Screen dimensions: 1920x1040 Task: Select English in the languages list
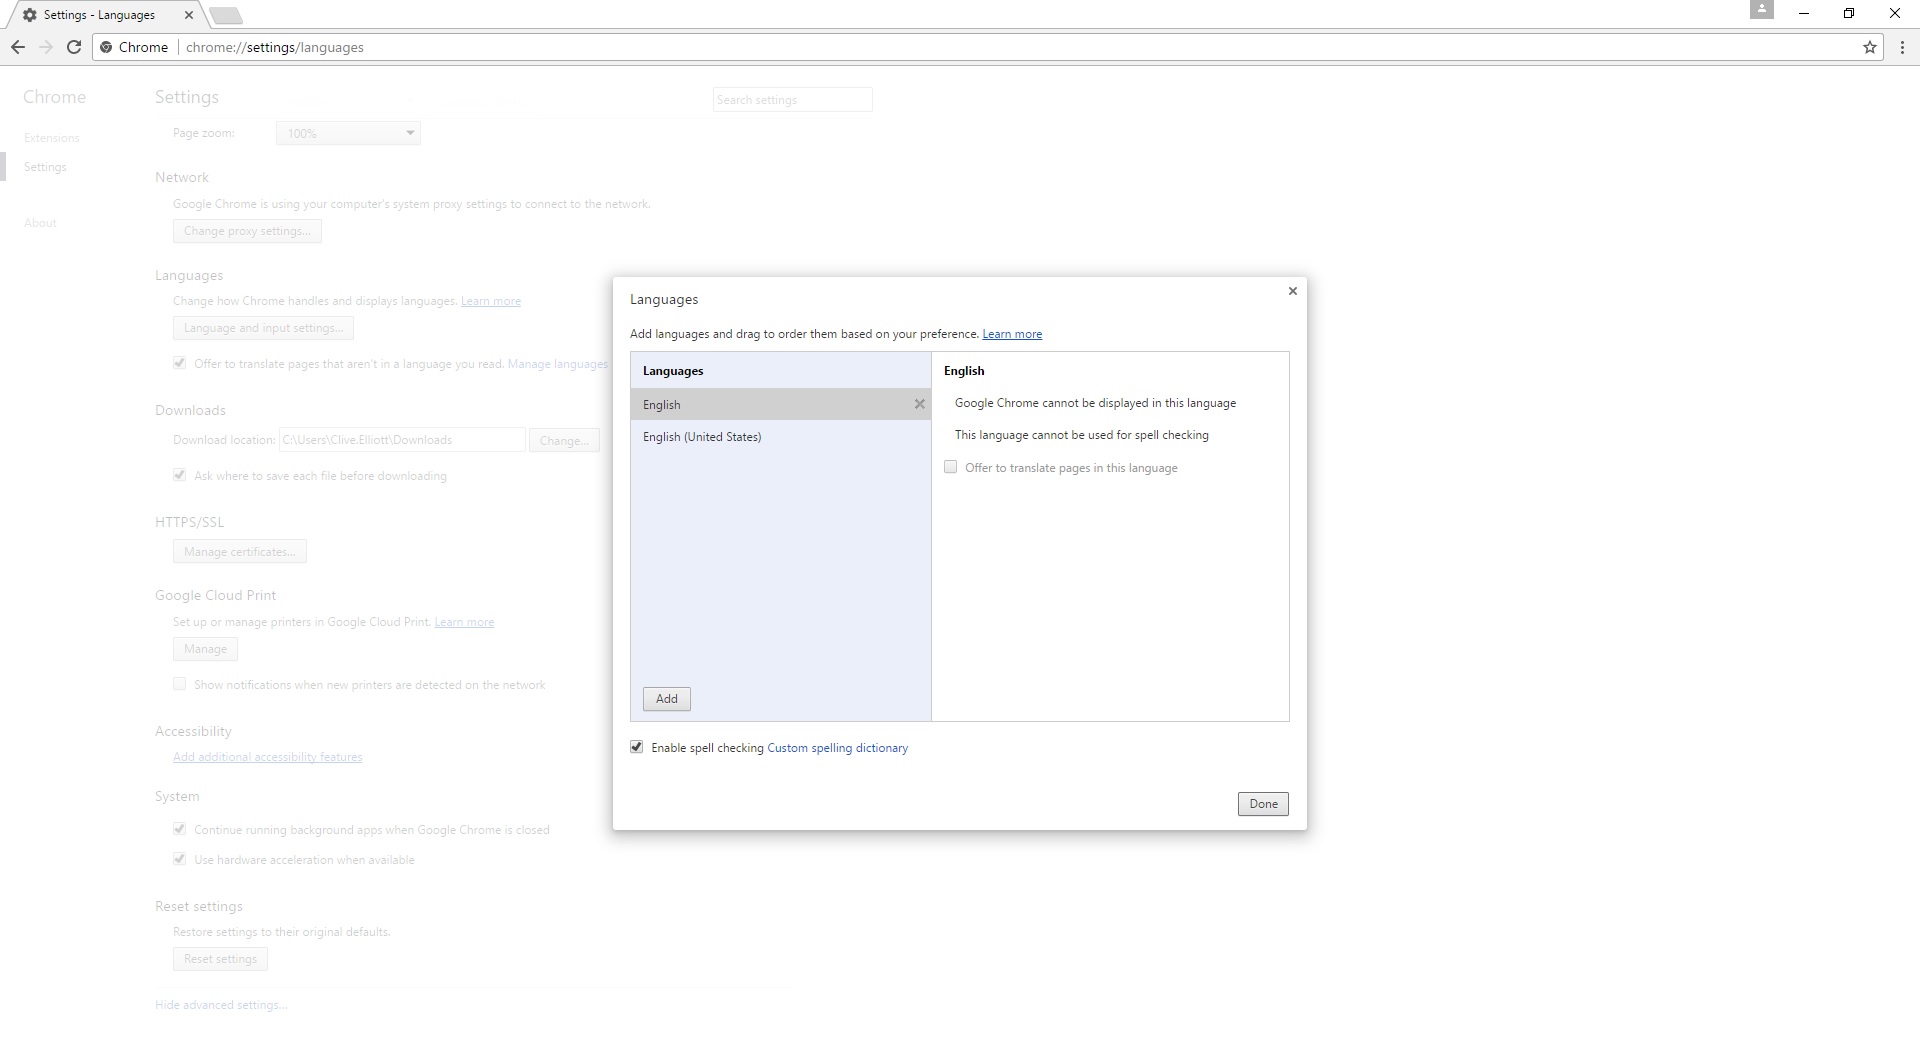[x=780, y=404]
